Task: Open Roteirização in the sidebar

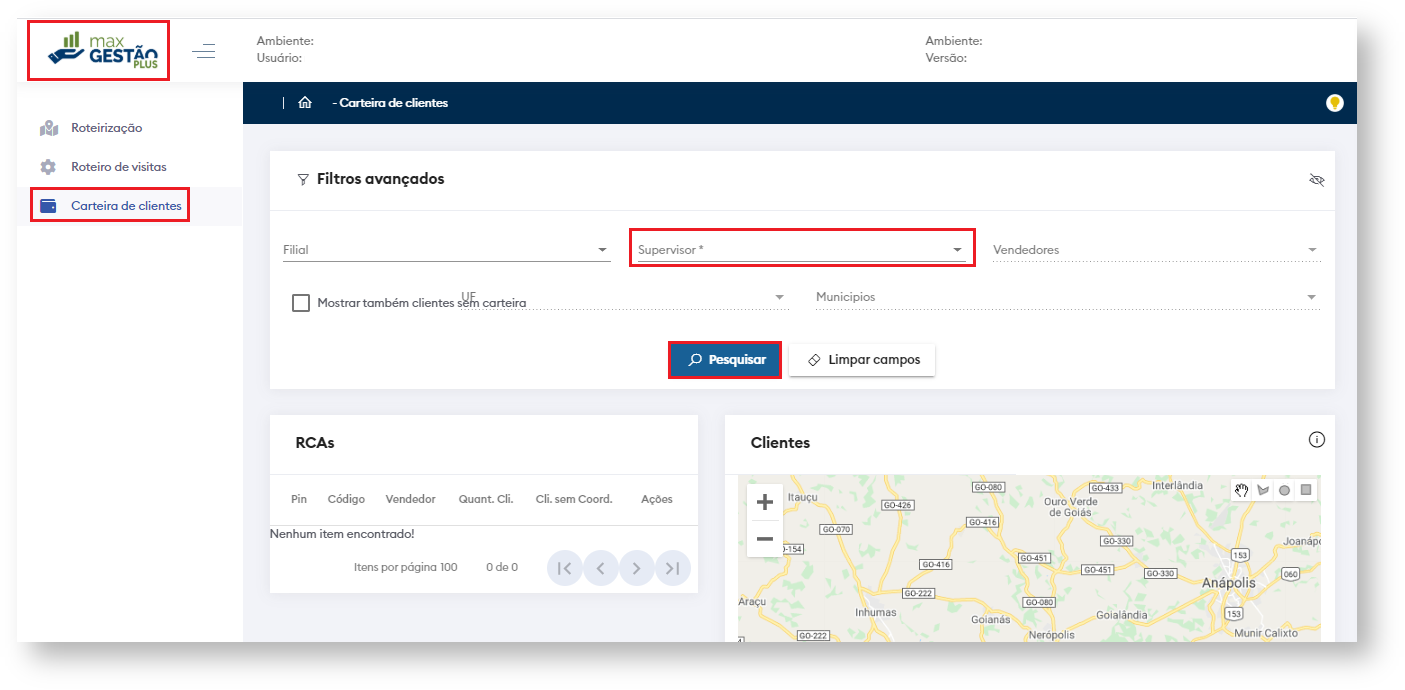Action: [106, 128]
